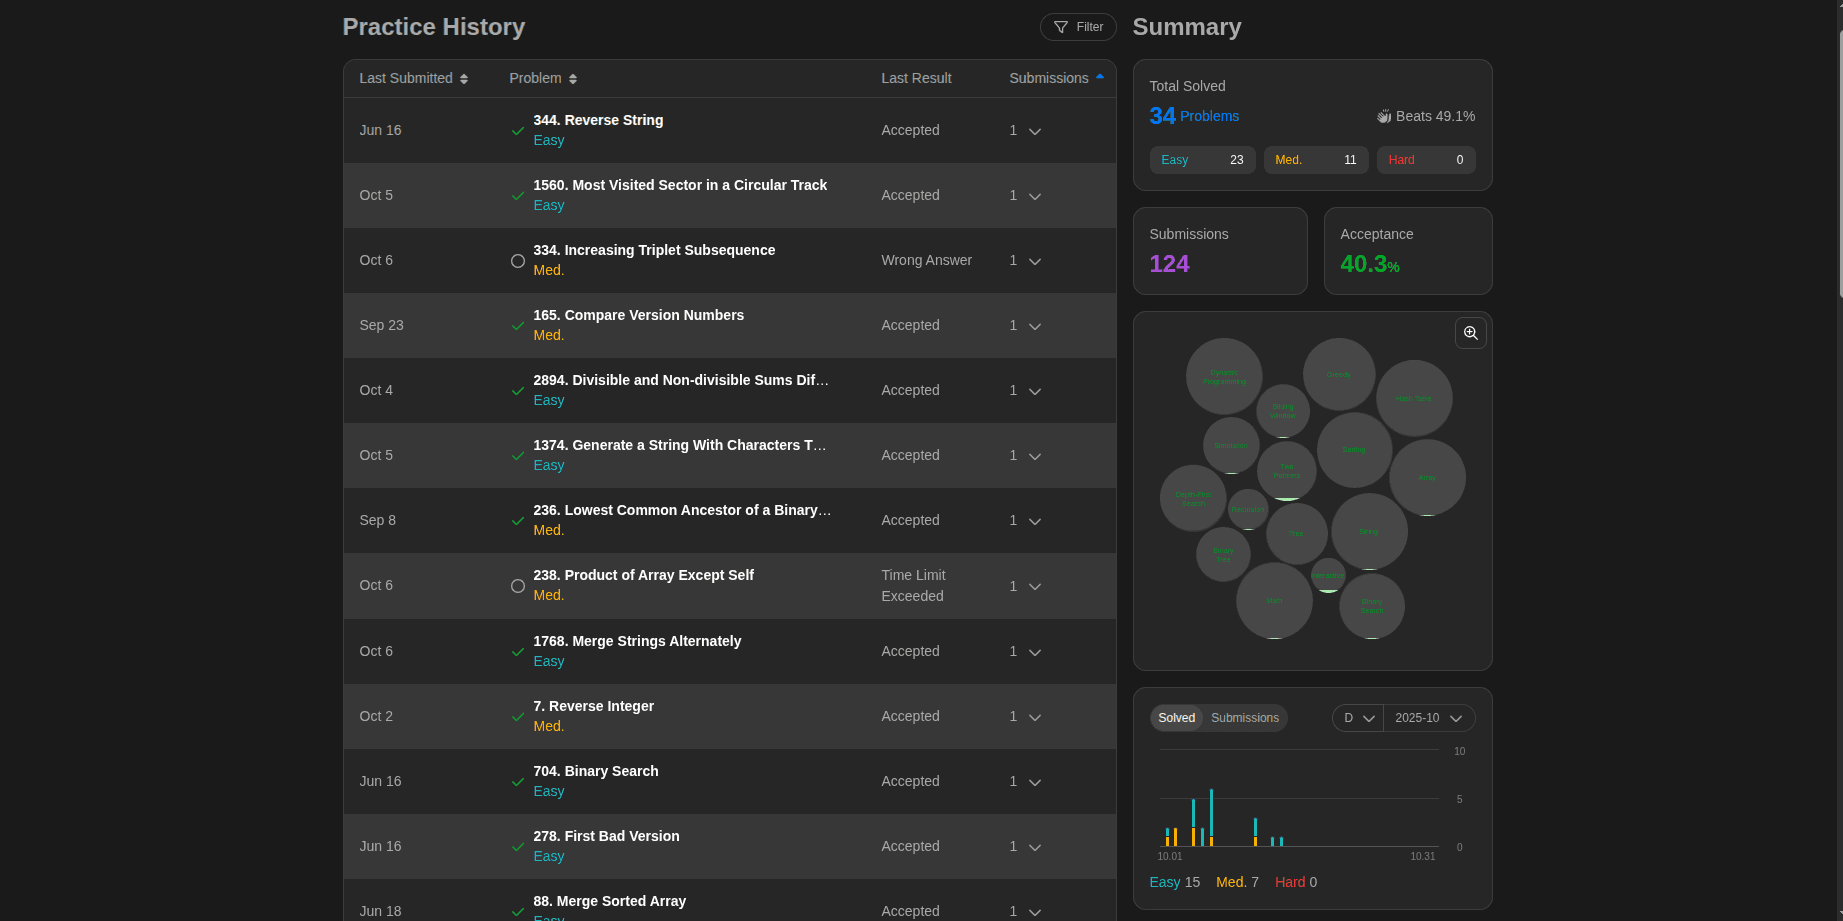Select the Two Pointers topic bubble
The height and width of the screenshot is (921, 1843).
click(1287, 471)
